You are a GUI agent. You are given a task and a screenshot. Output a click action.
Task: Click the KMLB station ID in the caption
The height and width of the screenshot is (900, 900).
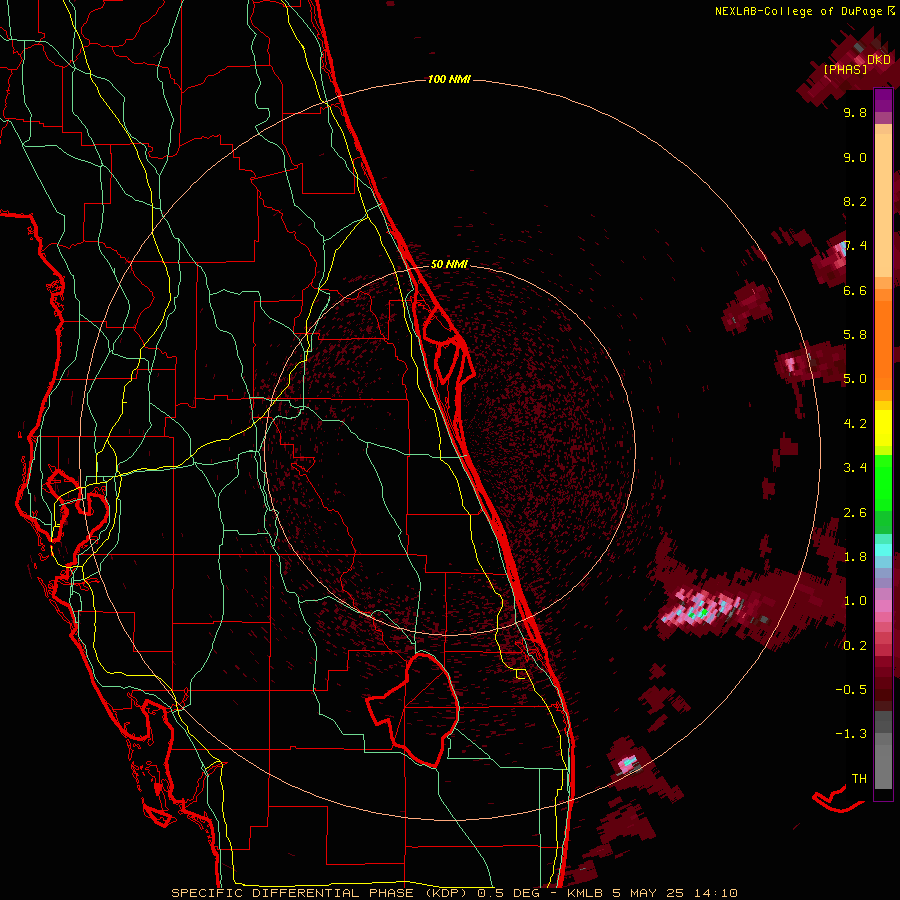586,893
